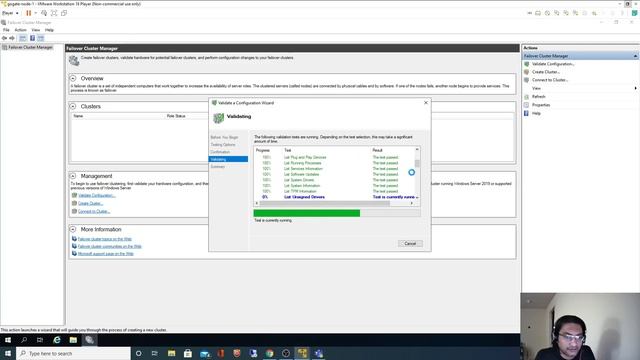
Task: Open File Explorer in guest taskbar
Action: 73,340
